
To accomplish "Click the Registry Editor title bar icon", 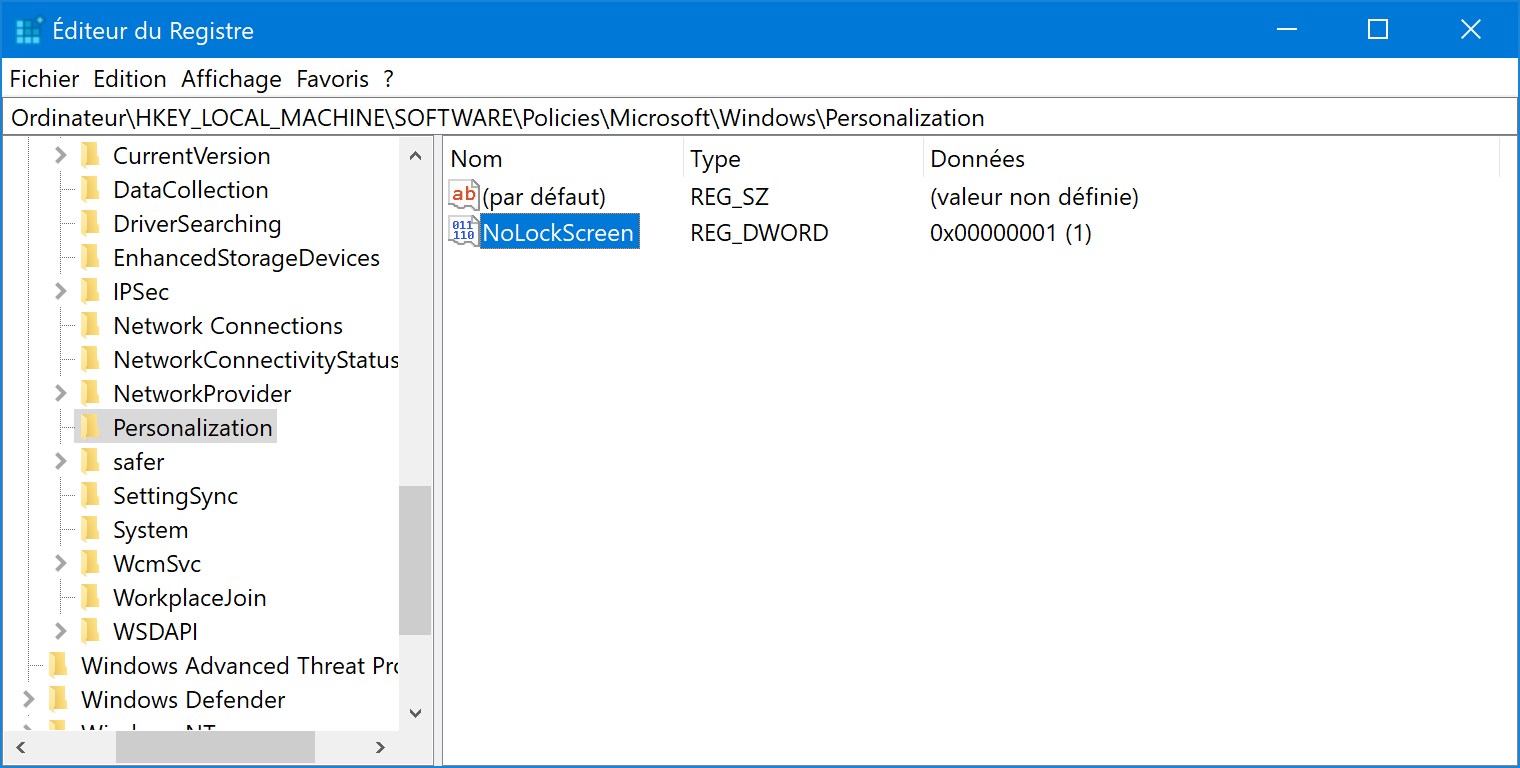I will pos(29,31).
